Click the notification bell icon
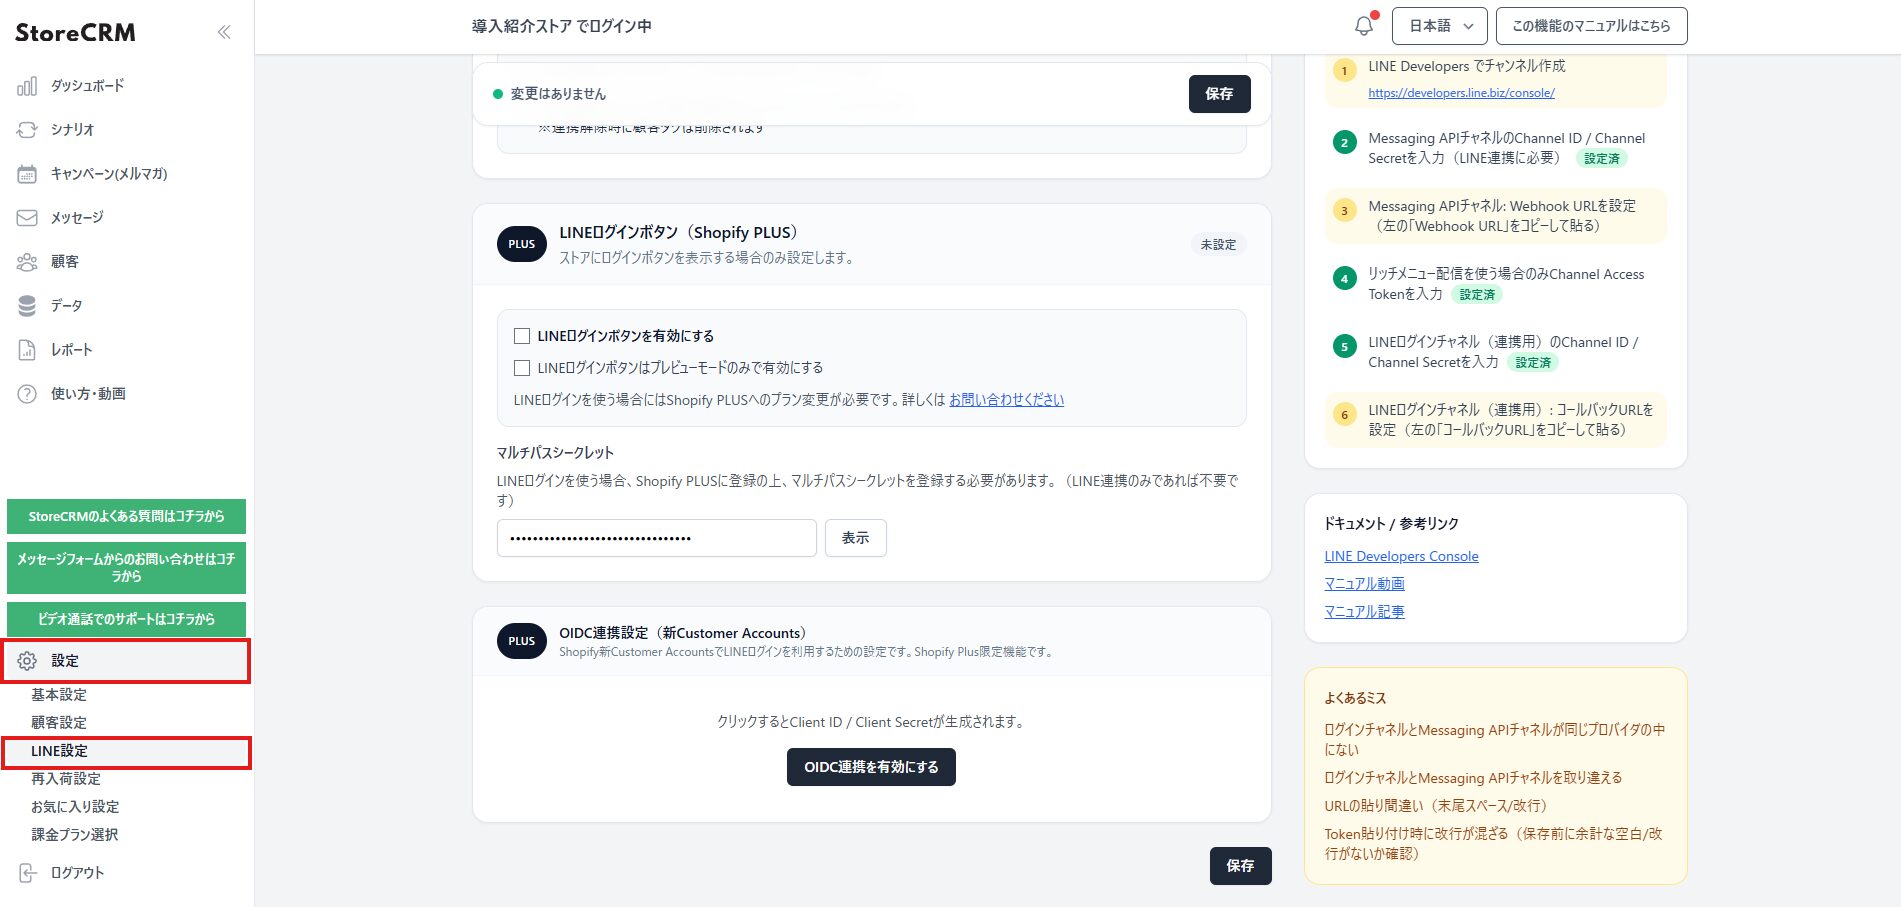Screen dimensions: 1901x907 pyautogui.click(x=1363, y=26)
